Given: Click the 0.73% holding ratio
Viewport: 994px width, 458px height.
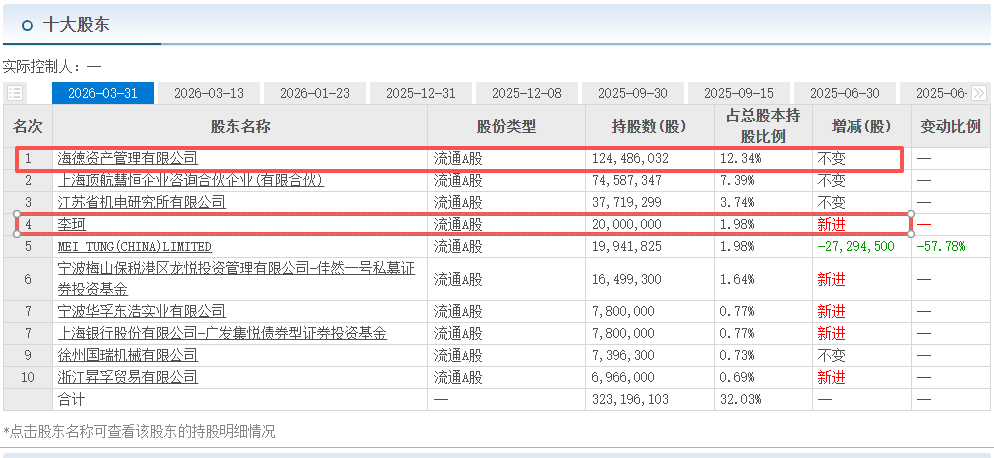Looking at the screenshot, I should click(737, 355).
